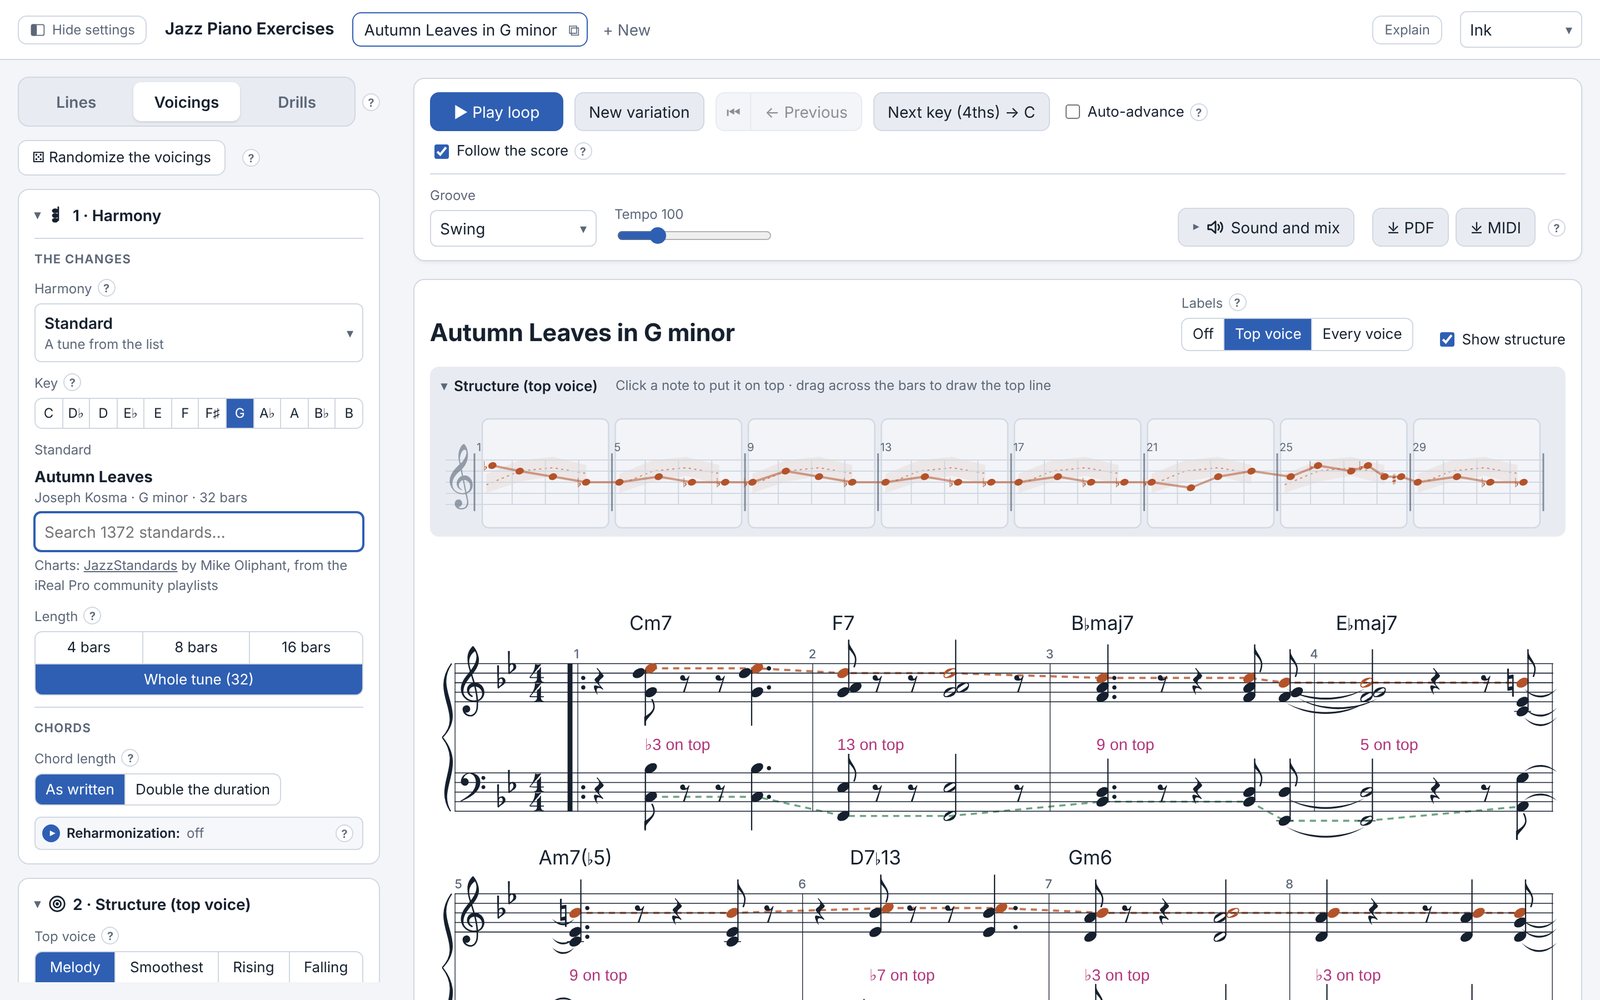
Task: Click the help icon next to Length
Action: tap(92, 616)
